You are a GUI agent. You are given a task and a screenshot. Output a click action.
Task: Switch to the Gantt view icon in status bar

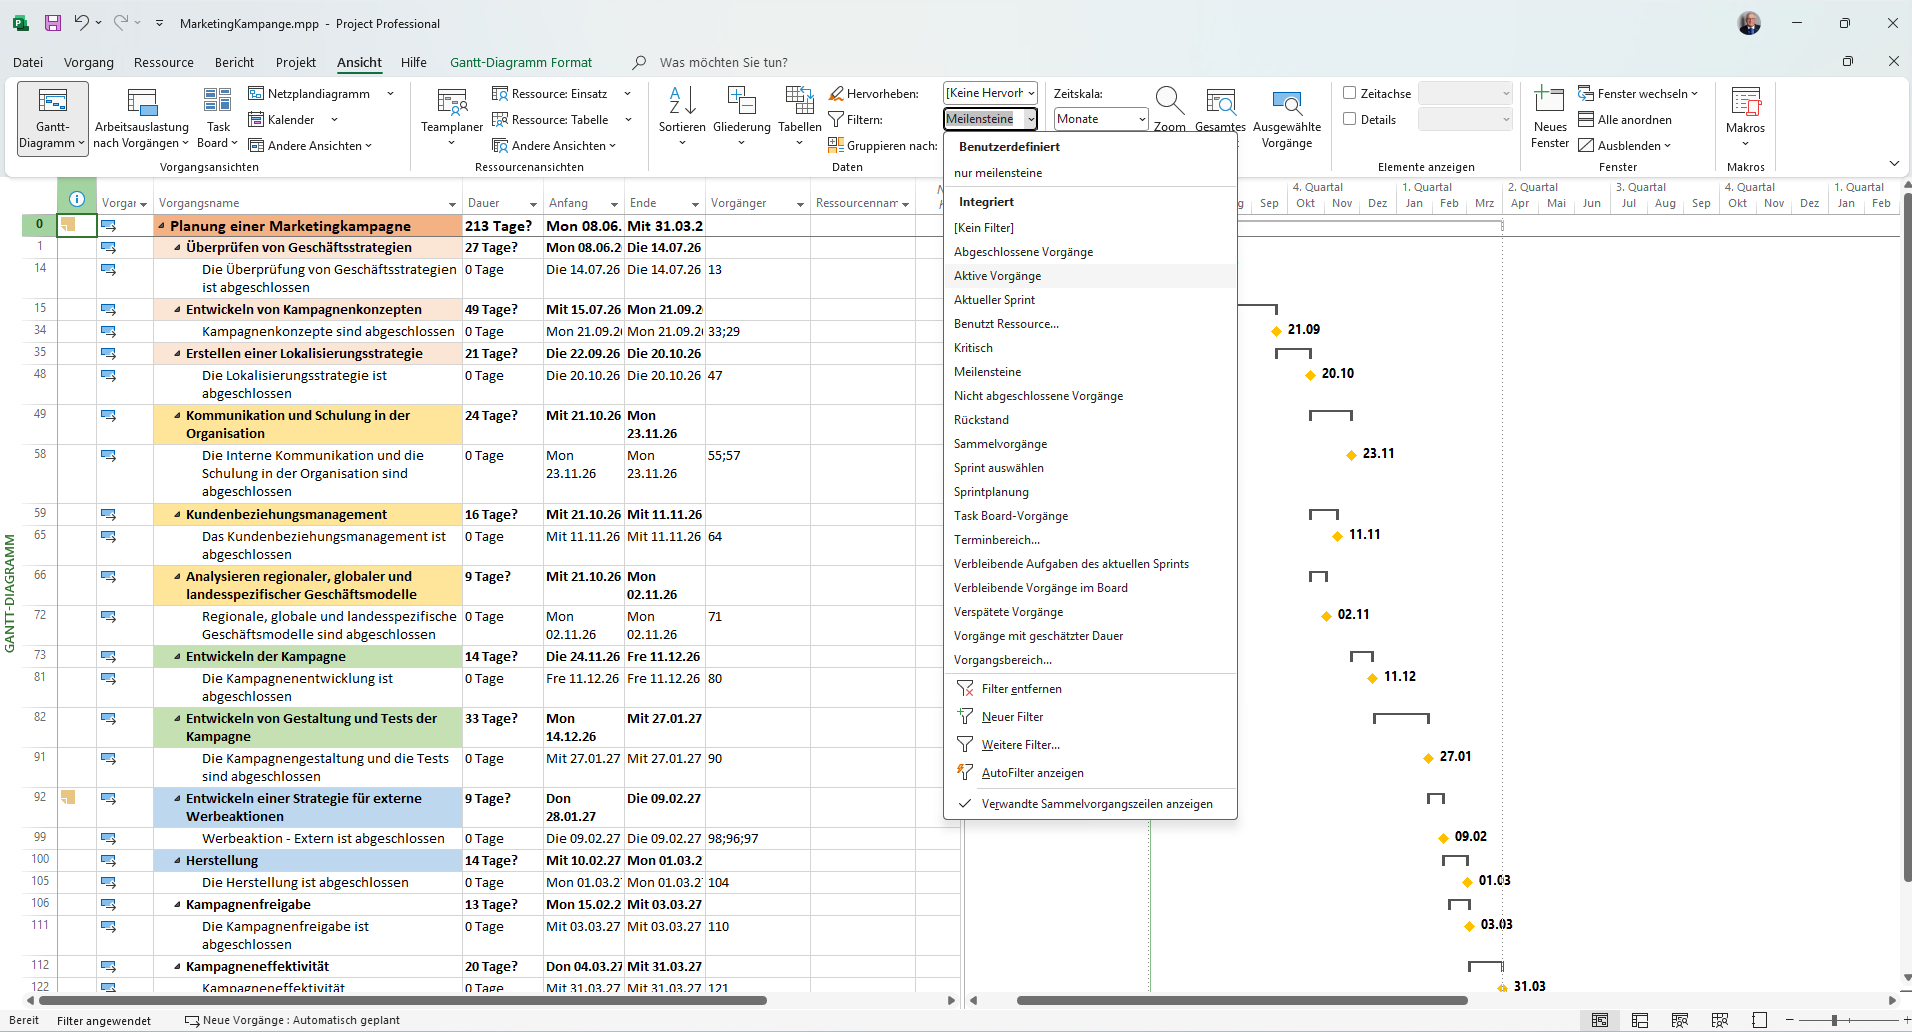coord(1600,1020)
